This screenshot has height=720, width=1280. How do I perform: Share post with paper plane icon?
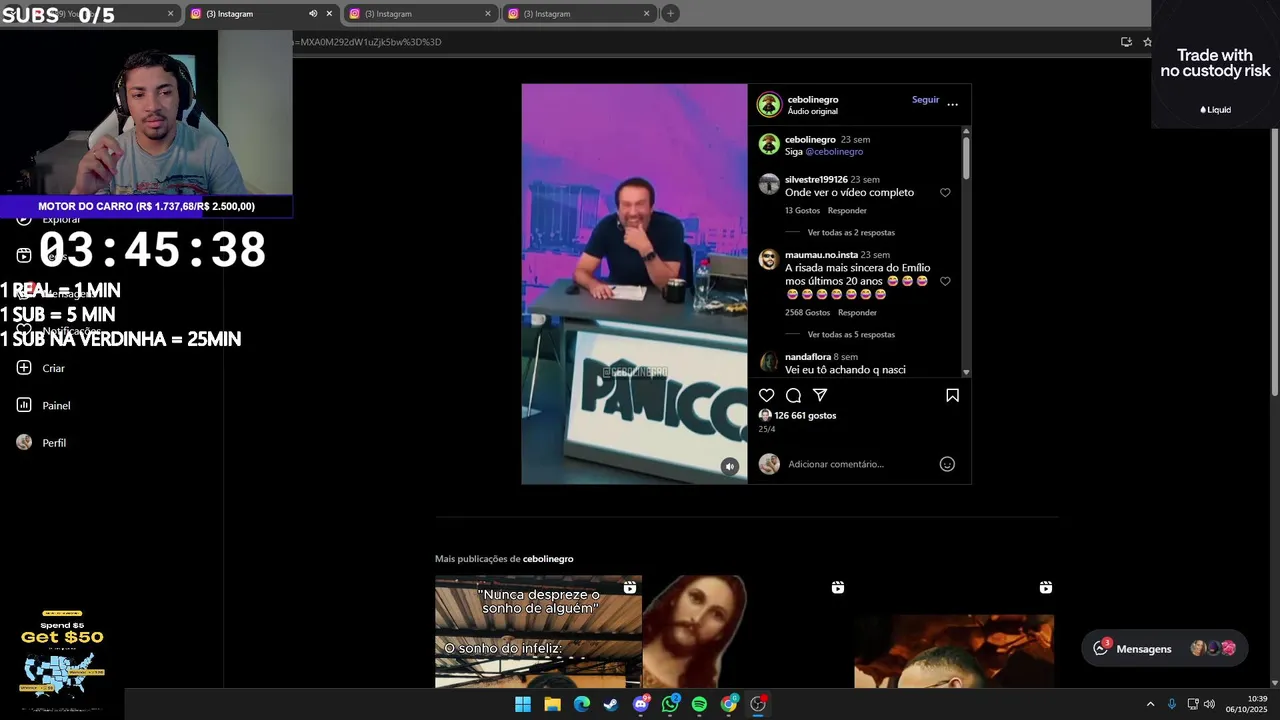[820, 395]
